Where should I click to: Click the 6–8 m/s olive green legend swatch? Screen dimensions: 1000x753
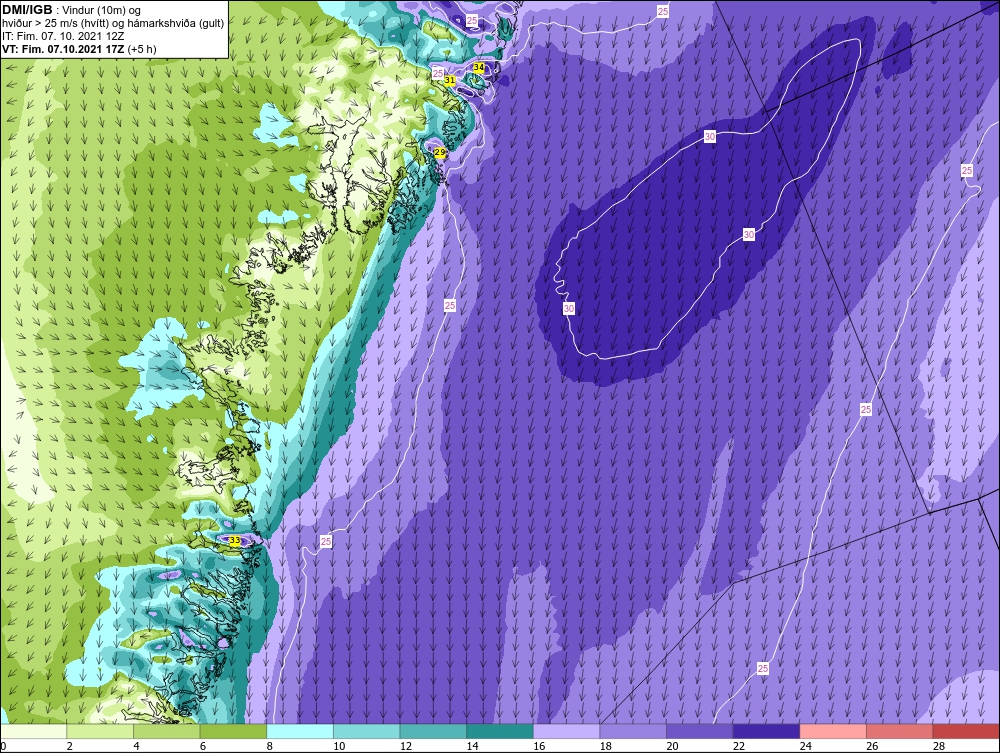coord(233,731)
